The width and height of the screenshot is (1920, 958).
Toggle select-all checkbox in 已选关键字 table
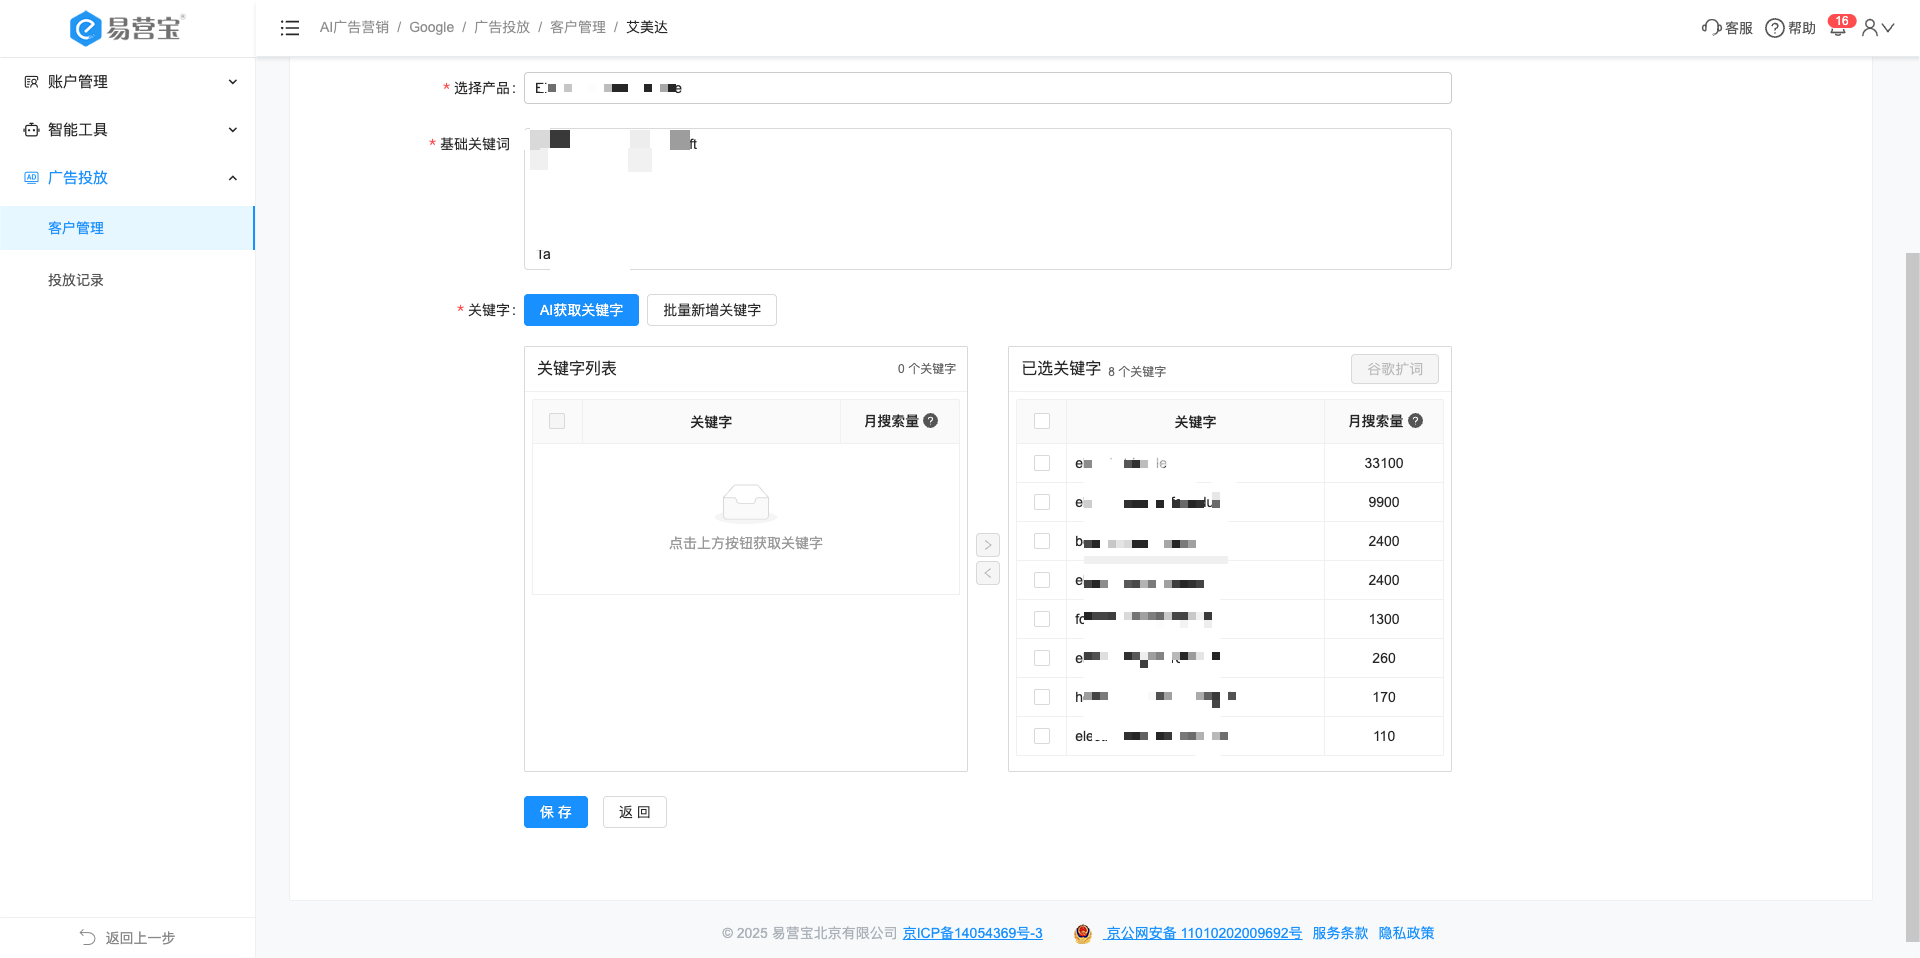[x=1042, y=421]
